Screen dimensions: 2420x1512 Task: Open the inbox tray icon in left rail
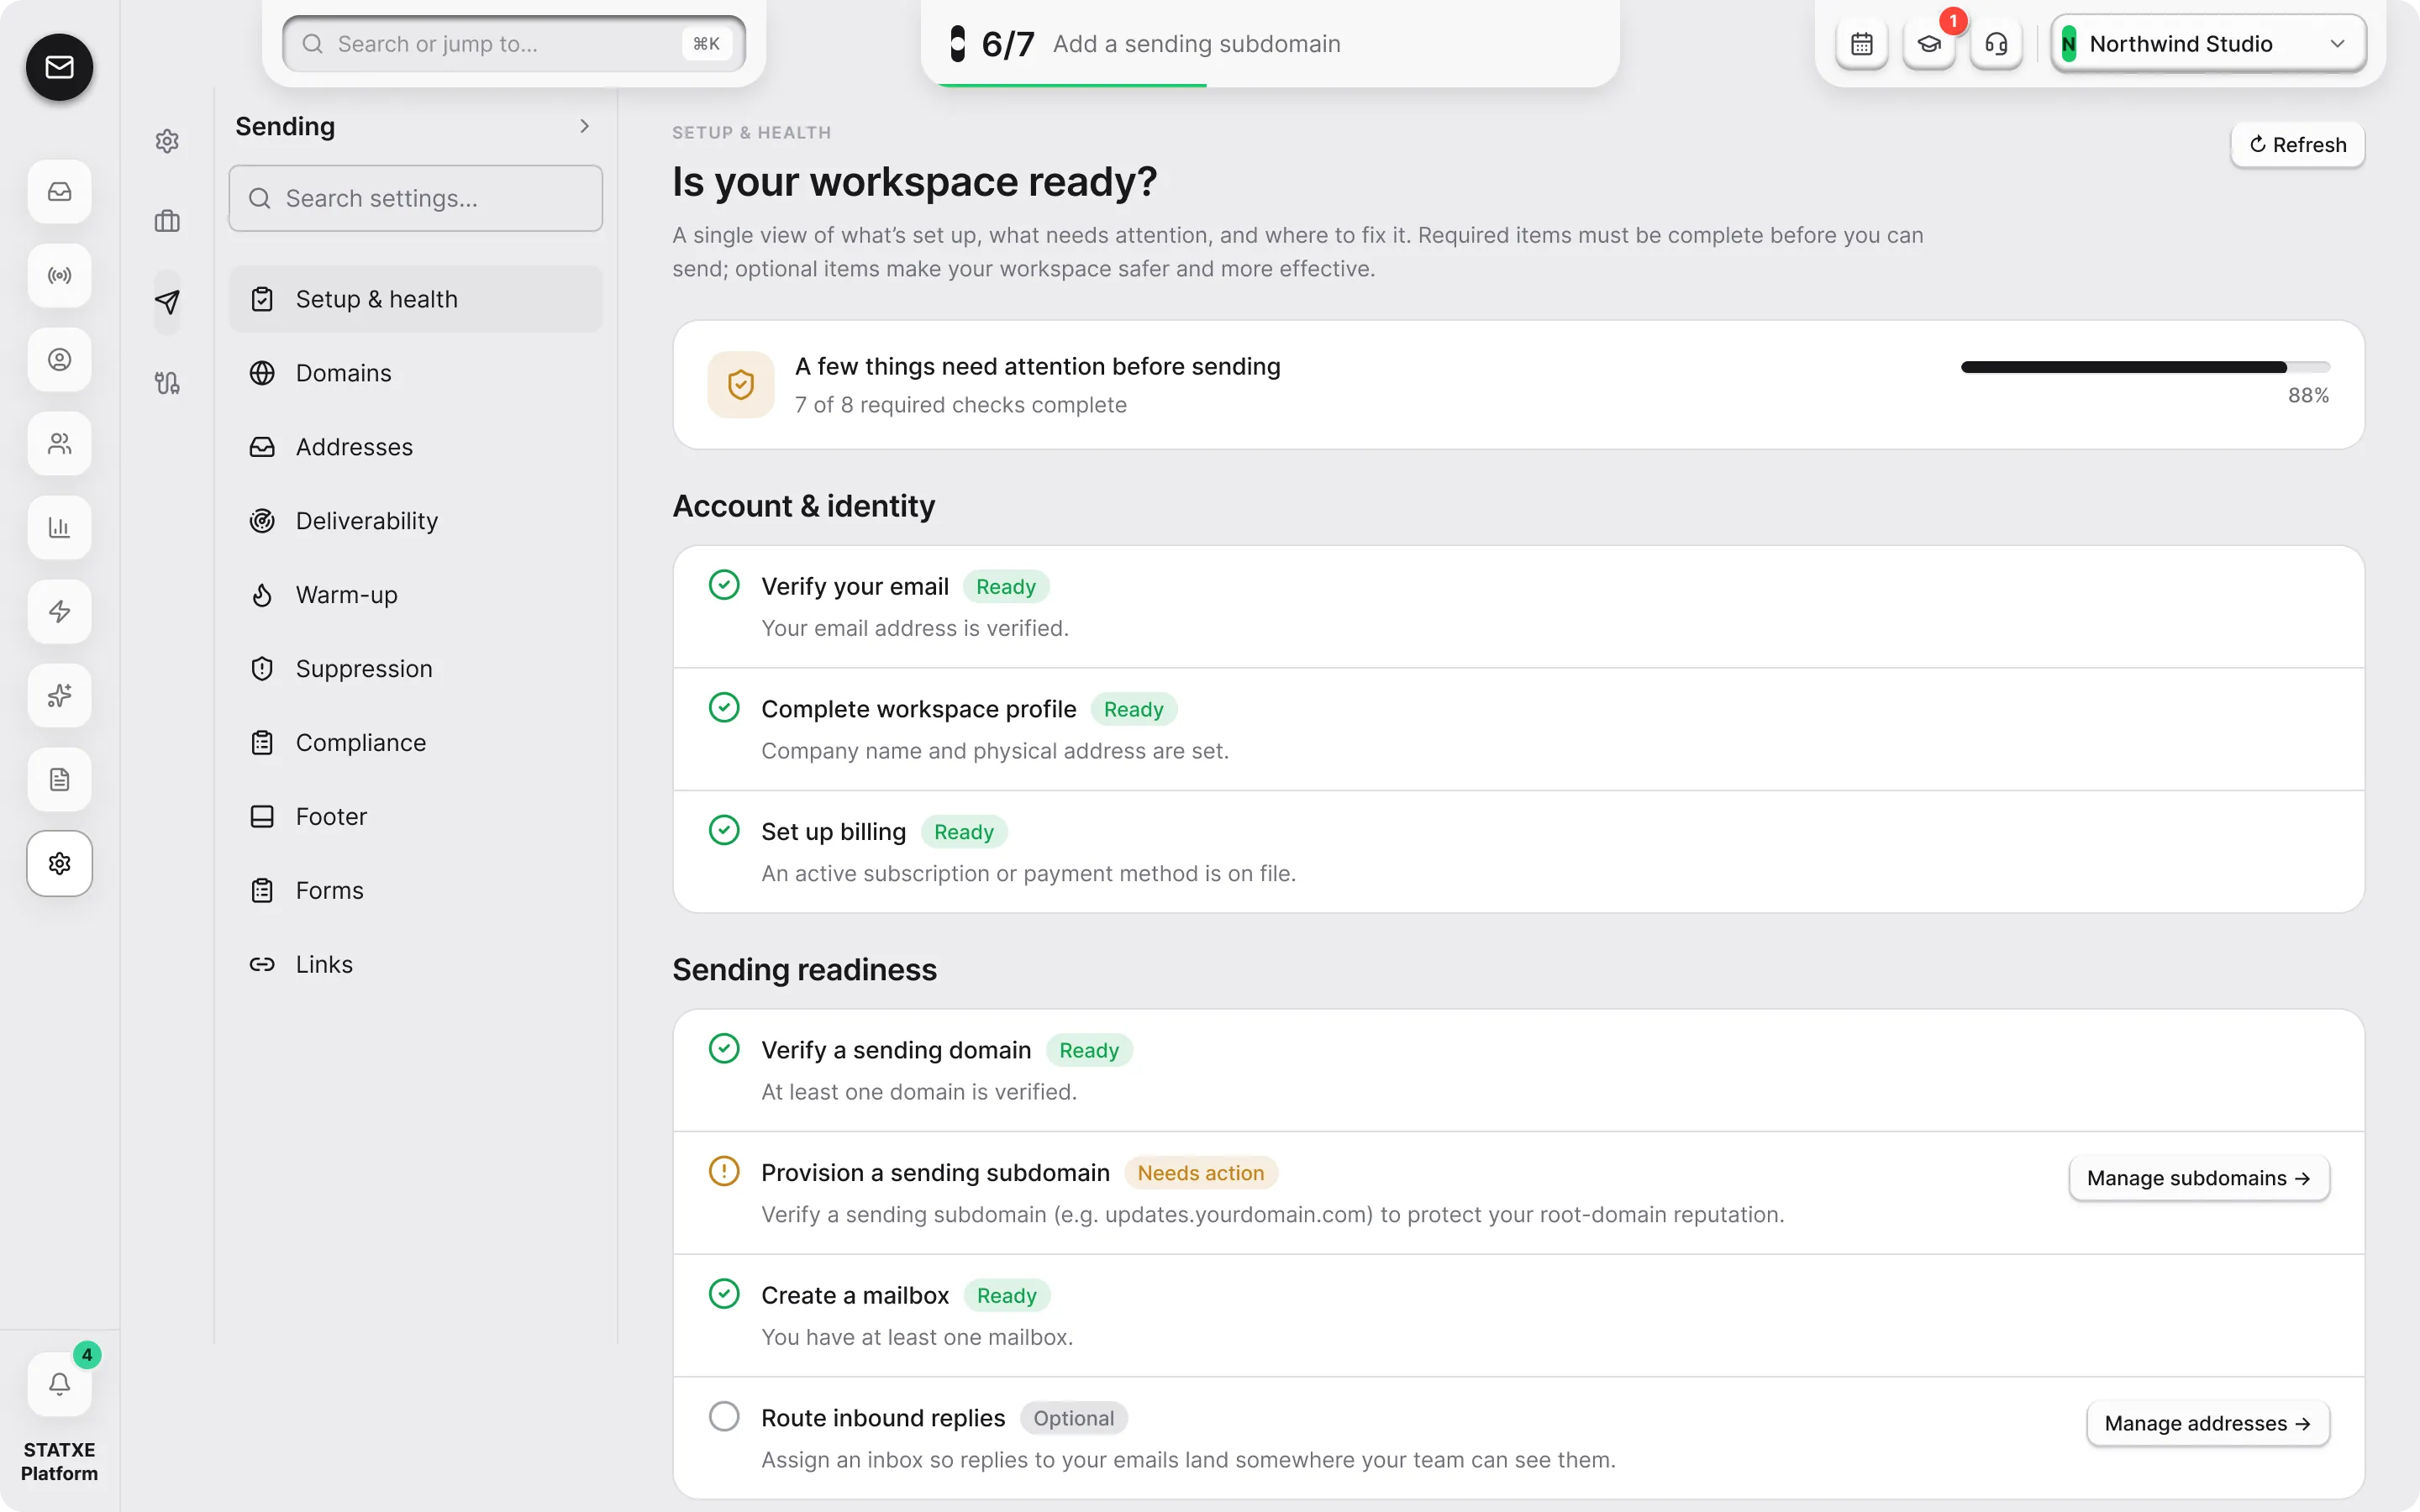point(60,191)
